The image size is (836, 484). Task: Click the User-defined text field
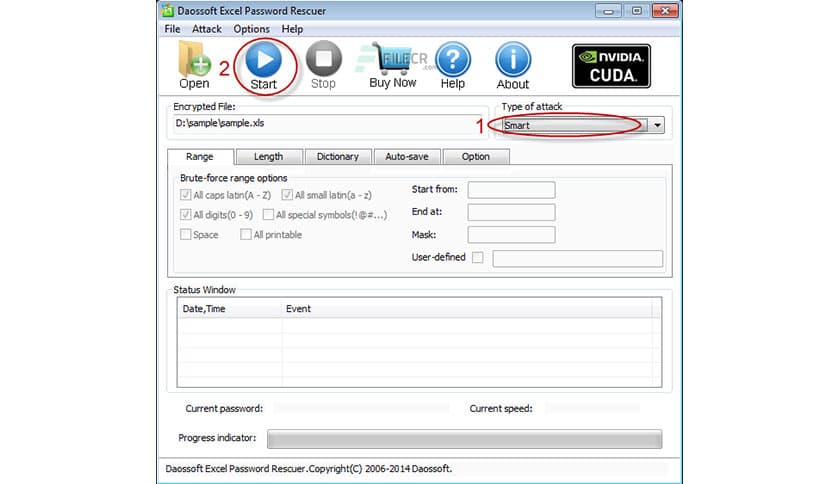pyautogui.click(x=578, y=259)
